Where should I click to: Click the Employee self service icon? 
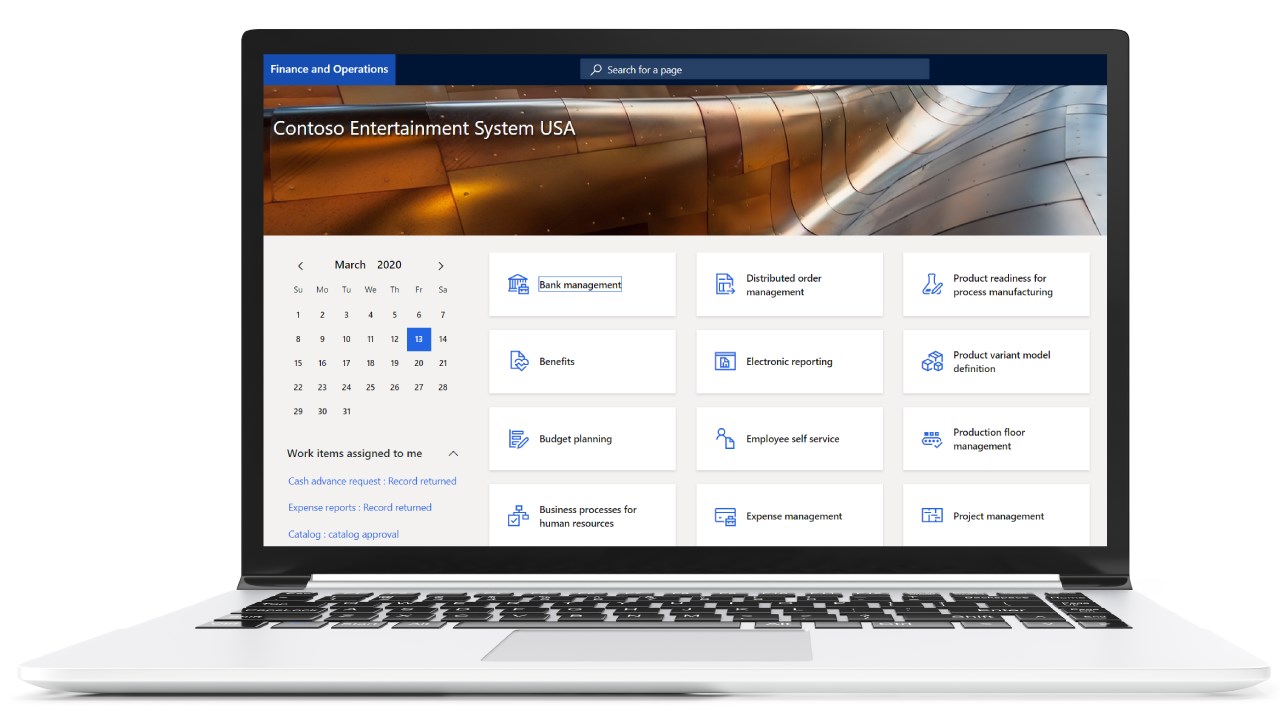[725, 439]
